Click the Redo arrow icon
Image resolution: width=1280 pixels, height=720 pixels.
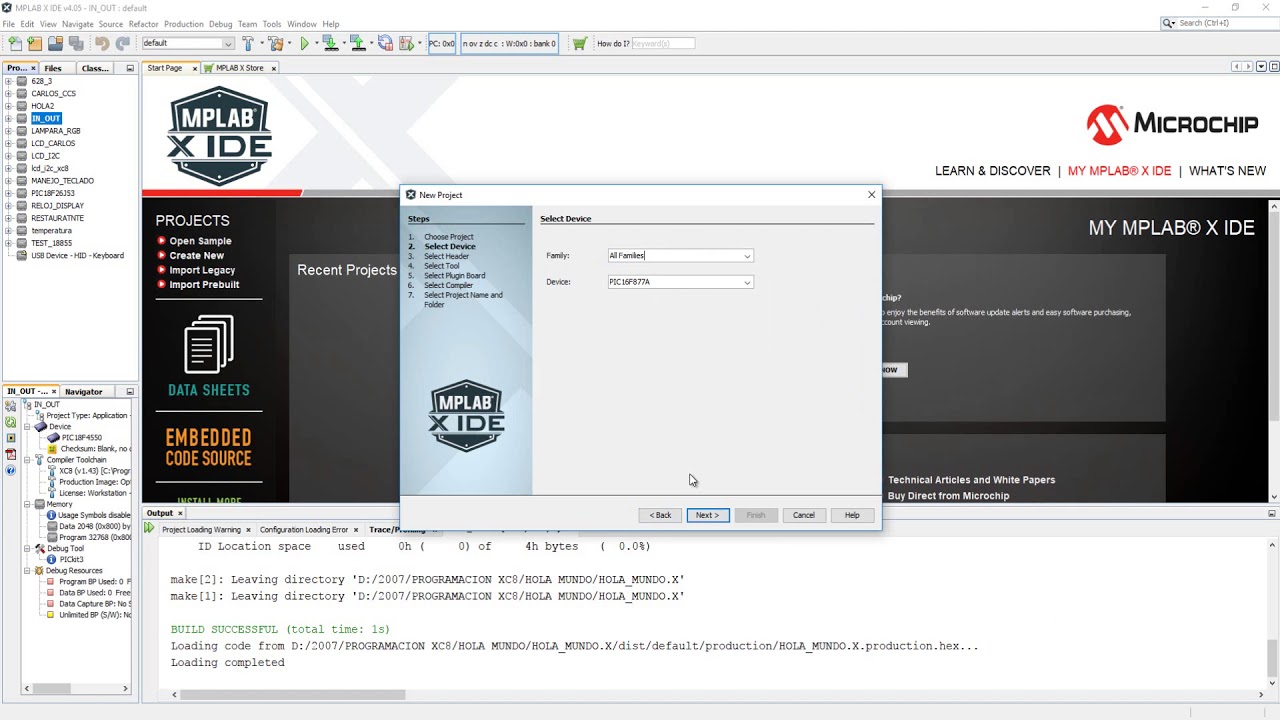click(123, 43)
